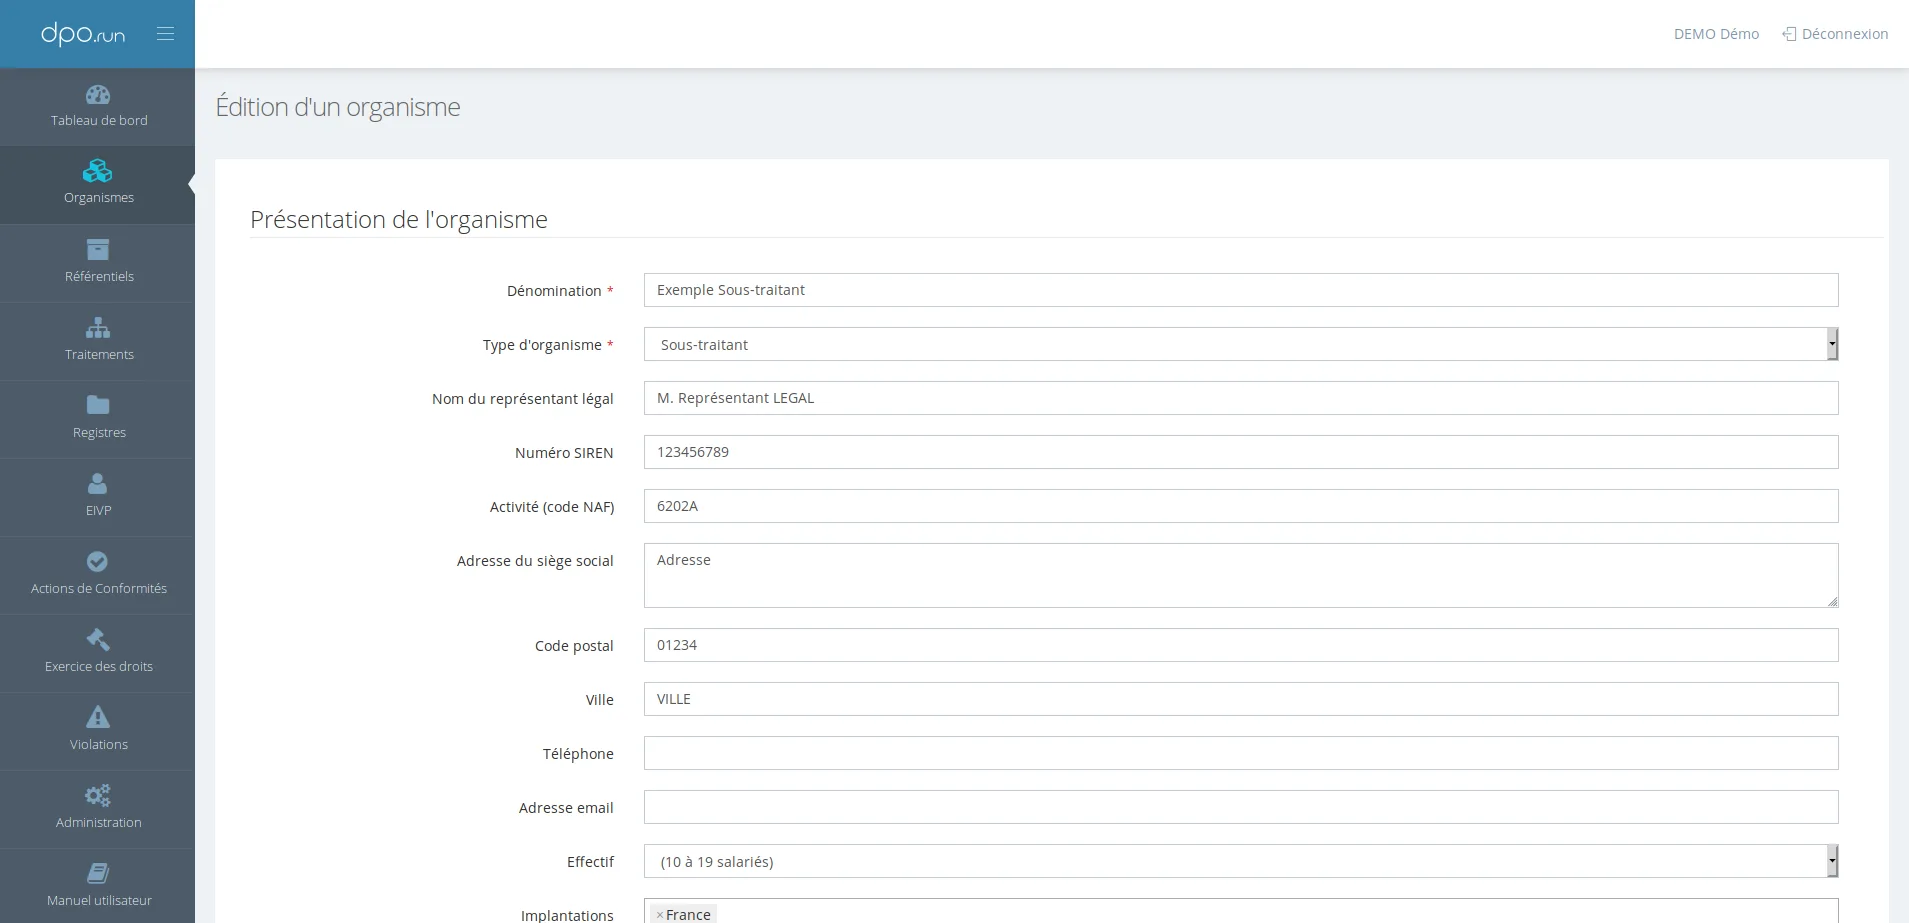The height and width of the screenshot is (923, 1909).
Task: Click the dpo.run logo
Action: 83,34
